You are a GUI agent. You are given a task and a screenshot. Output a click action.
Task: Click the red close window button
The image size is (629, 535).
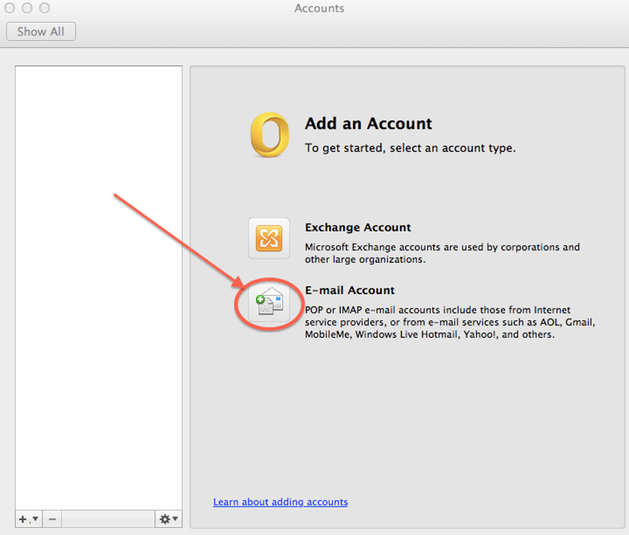10,8
